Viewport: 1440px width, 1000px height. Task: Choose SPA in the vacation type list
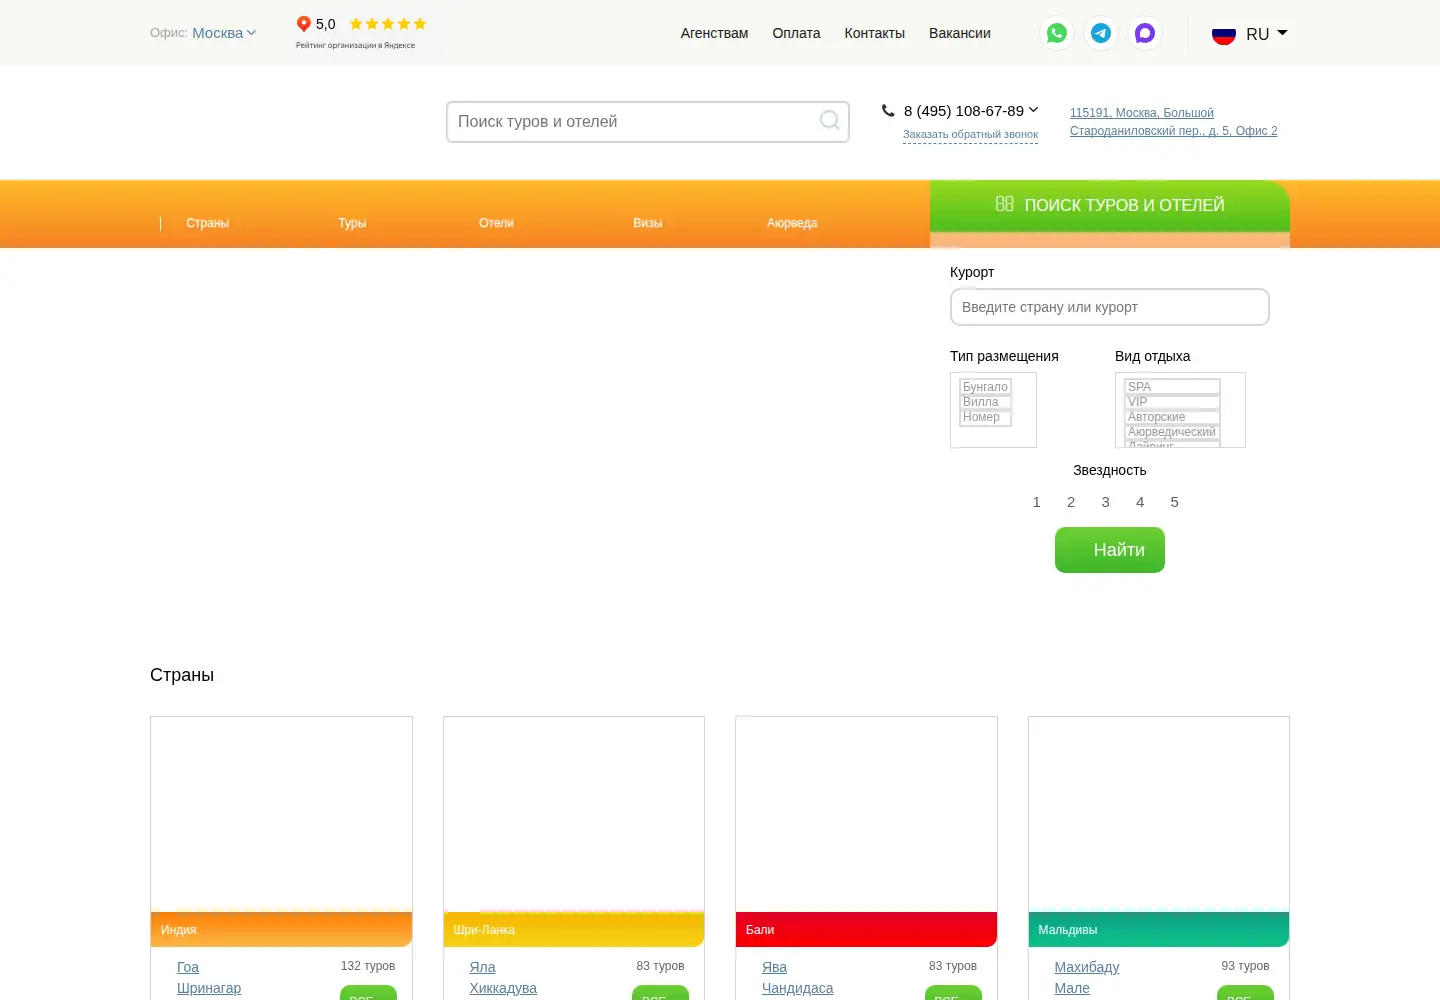pos(1172,387)
